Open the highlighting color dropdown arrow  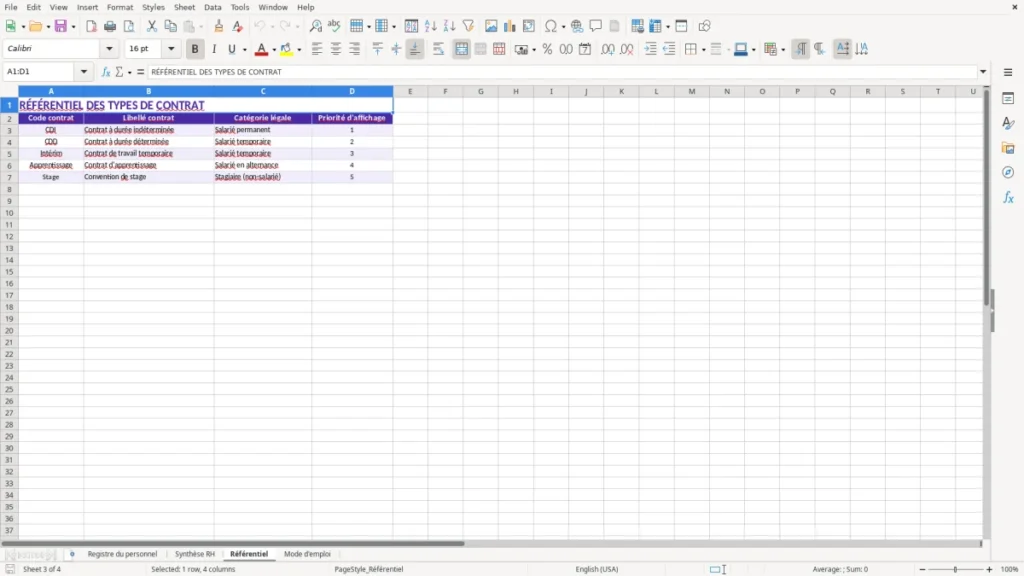299,49
